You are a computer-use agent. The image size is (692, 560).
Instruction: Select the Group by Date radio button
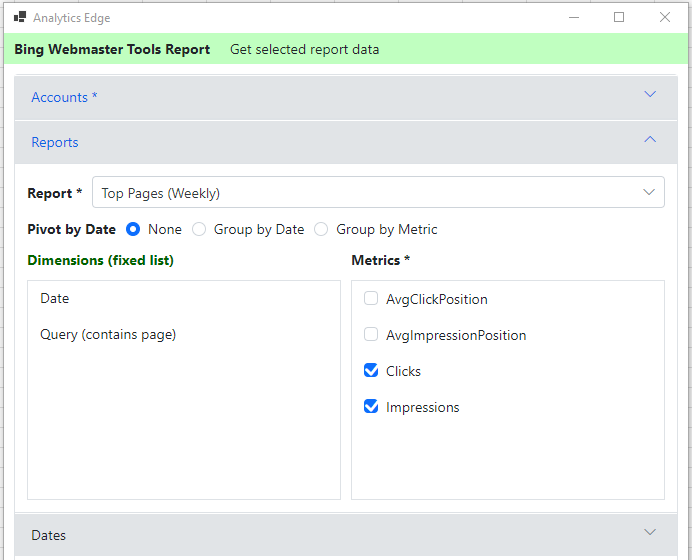(x=199, y=229)
